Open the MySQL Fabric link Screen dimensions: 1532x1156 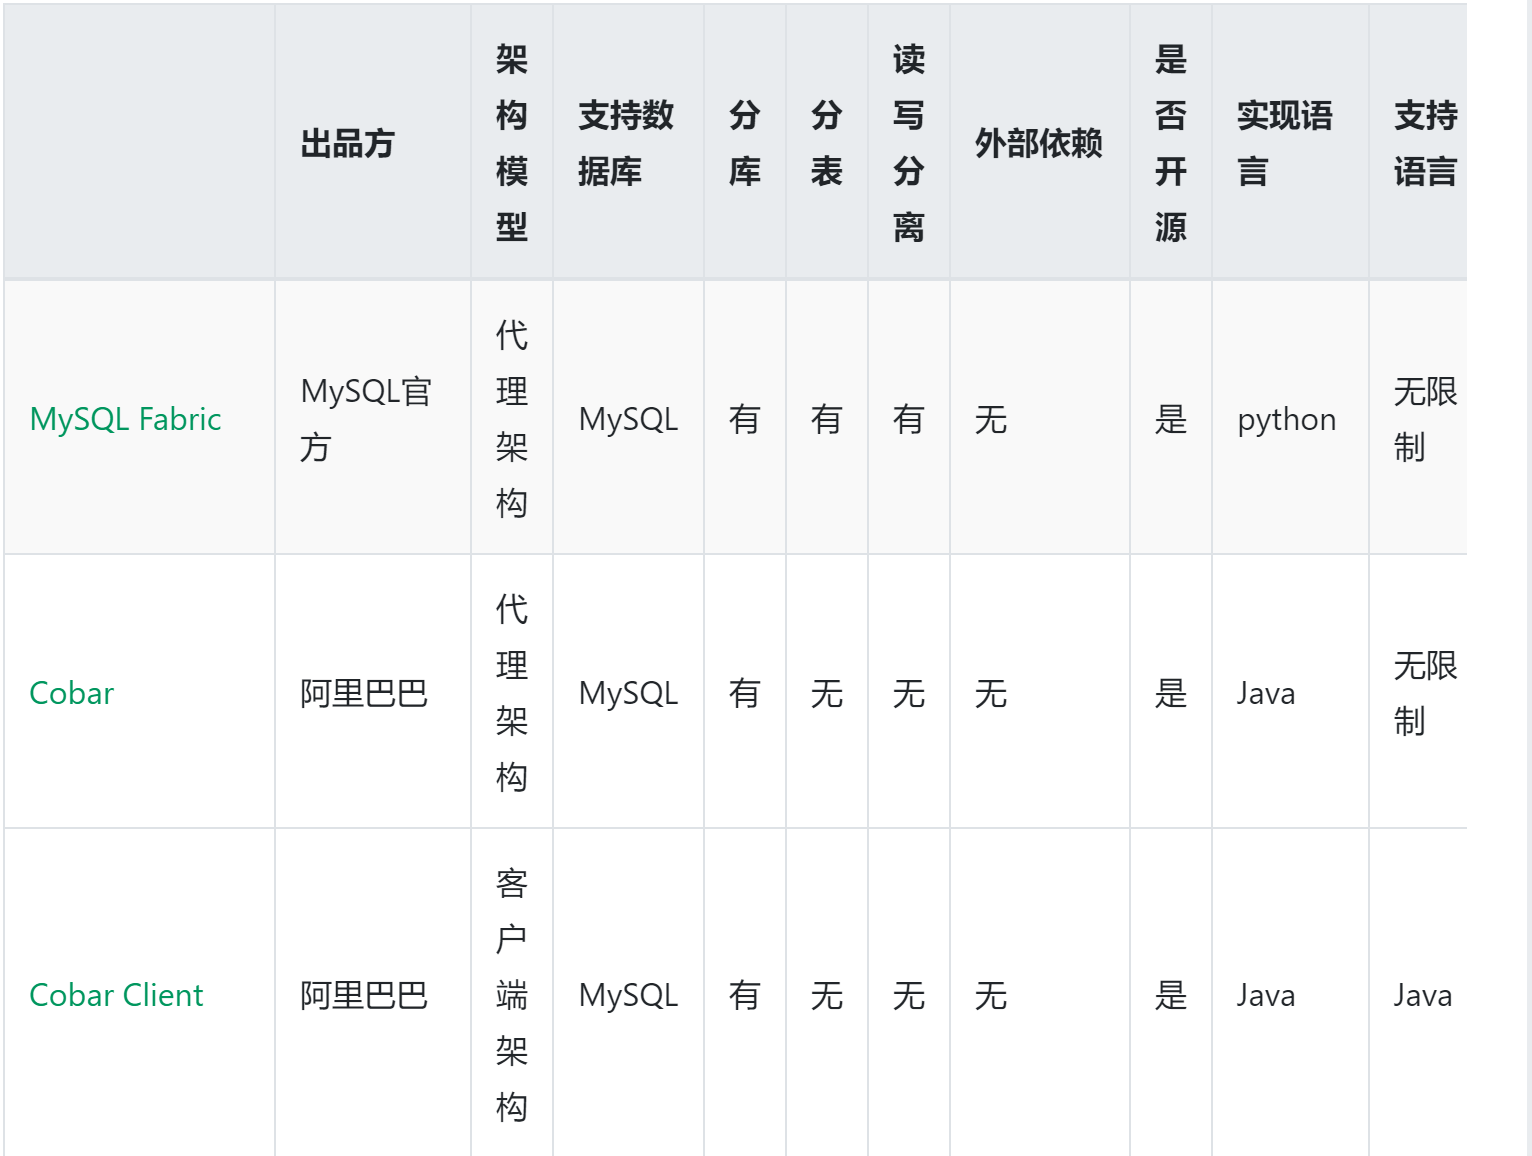click(x=125, y=419)
